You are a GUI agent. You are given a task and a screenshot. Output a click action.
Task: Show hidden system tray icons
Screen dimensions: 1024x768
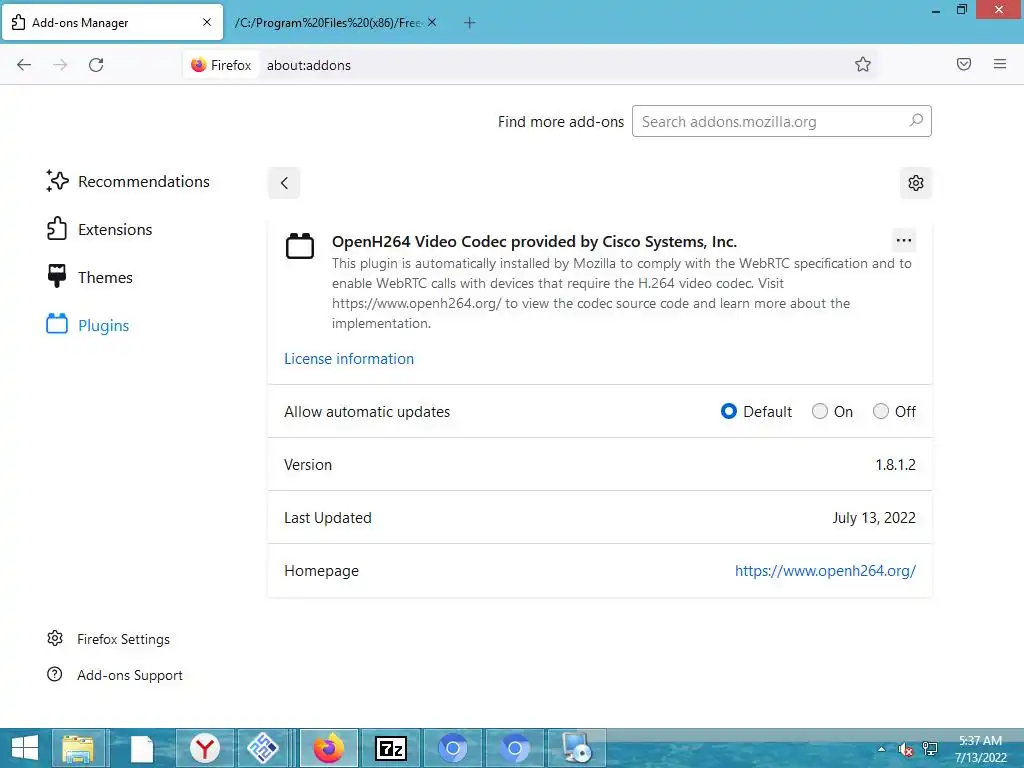(882, 749)
